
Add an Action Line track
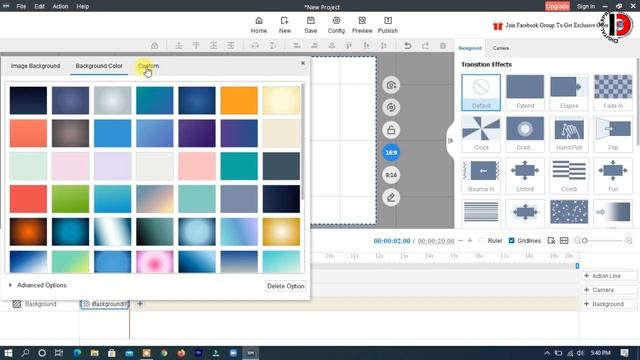point(609,276)
